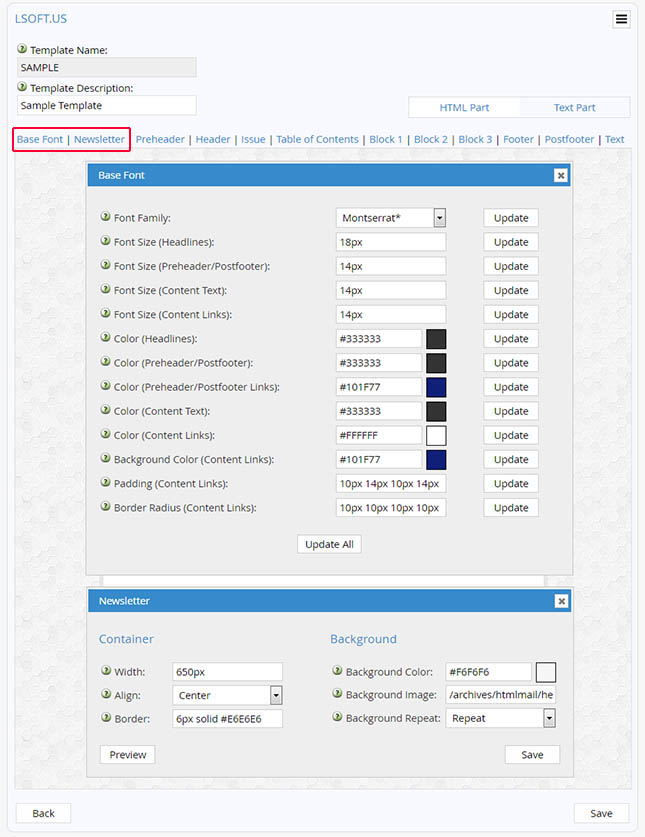Open the Font Family Montserrat dropdown
Screen dimensions: 645x837
(391, 218)
